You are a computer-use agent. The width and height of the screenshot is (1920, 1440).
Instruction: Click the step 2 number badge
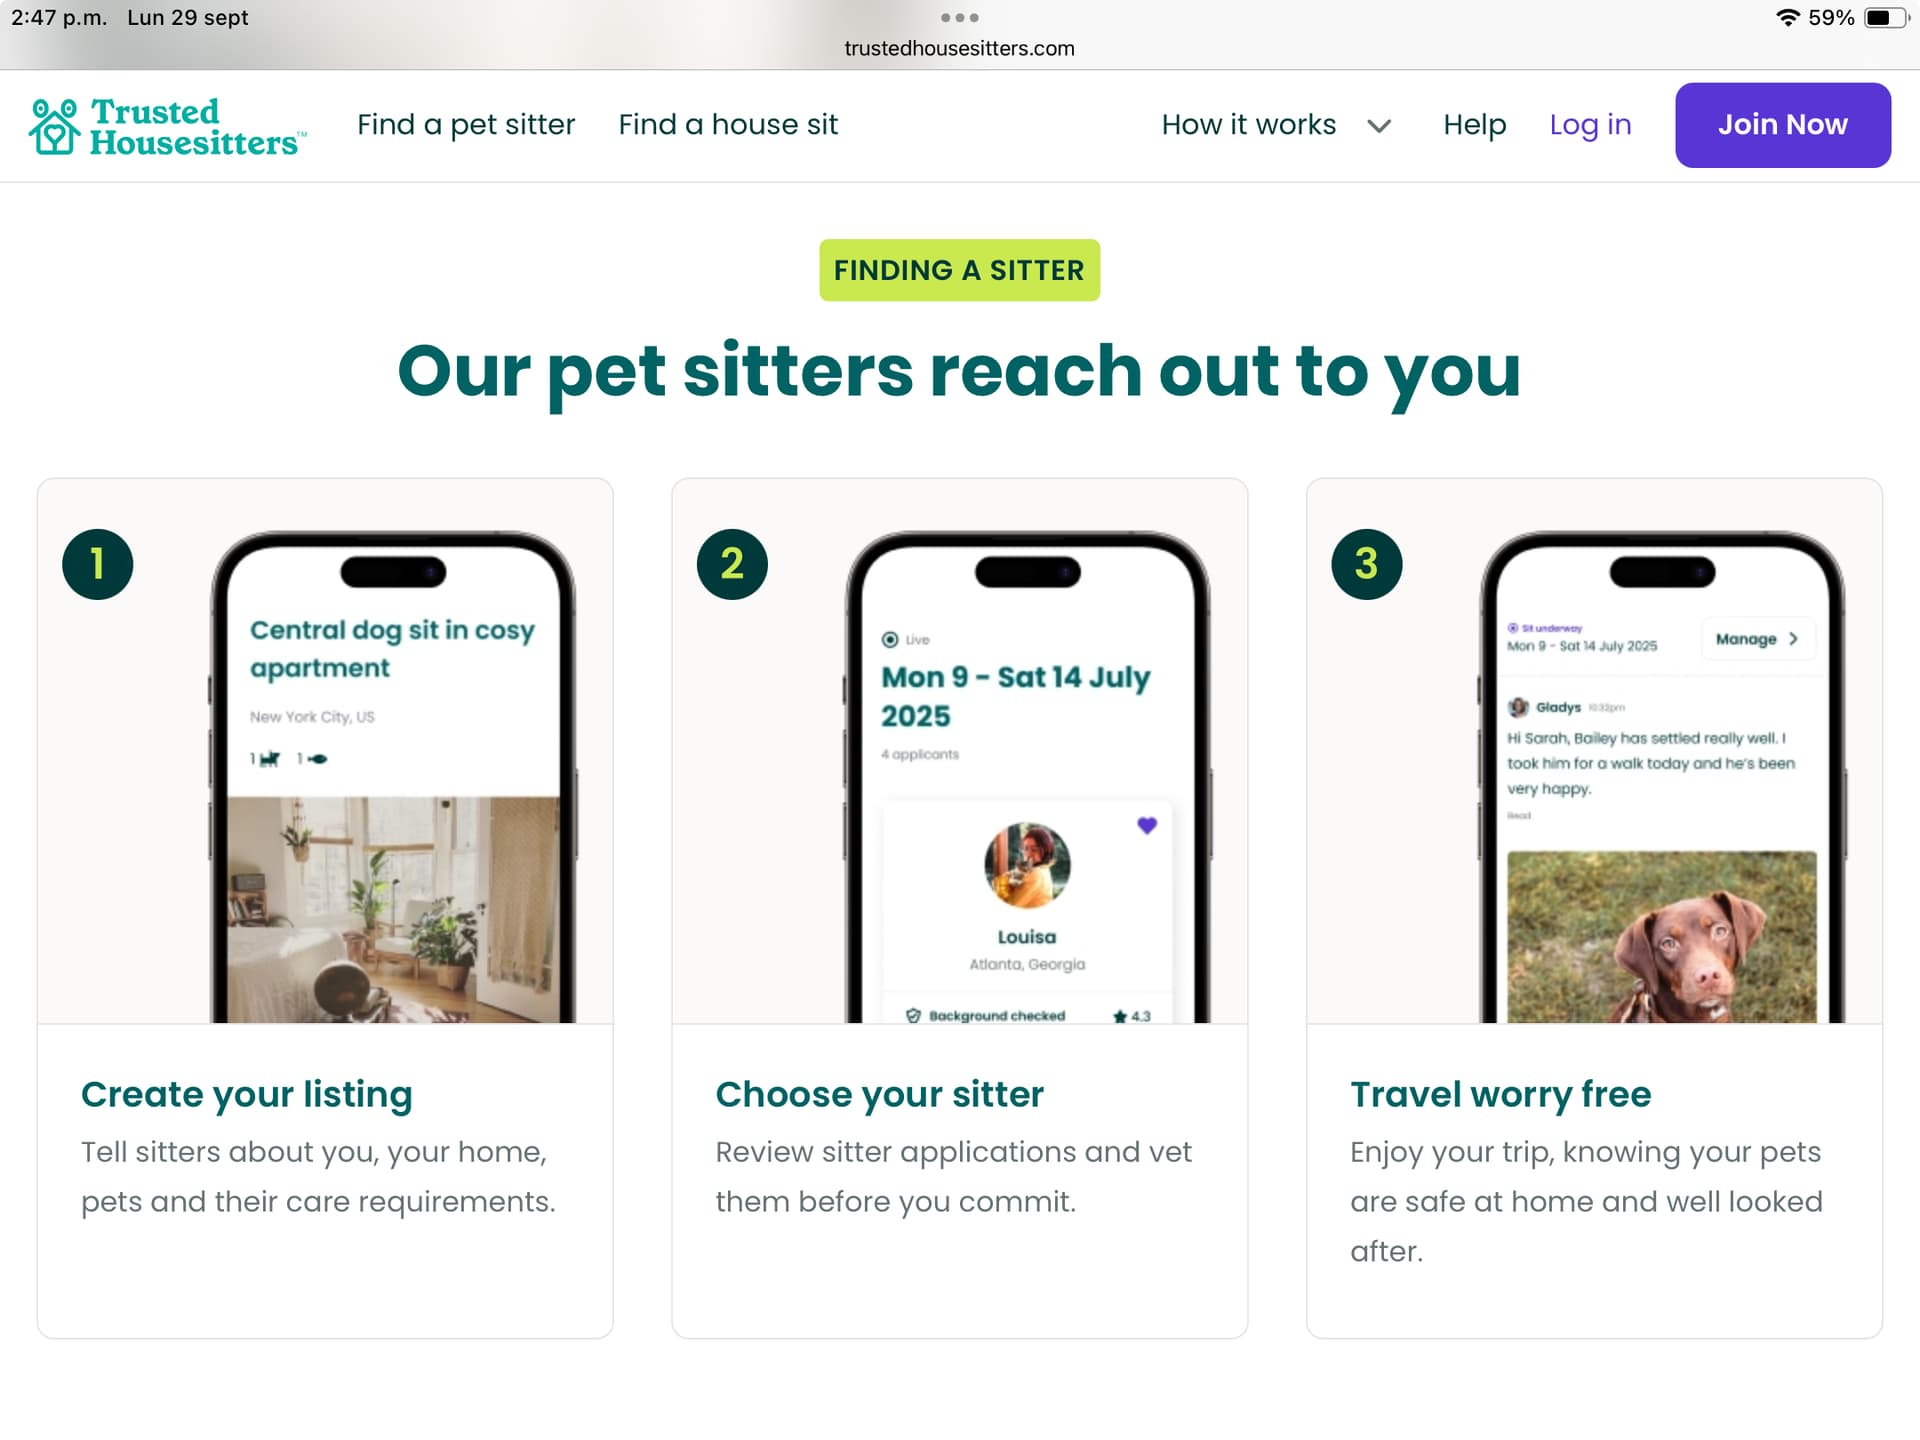732,564
